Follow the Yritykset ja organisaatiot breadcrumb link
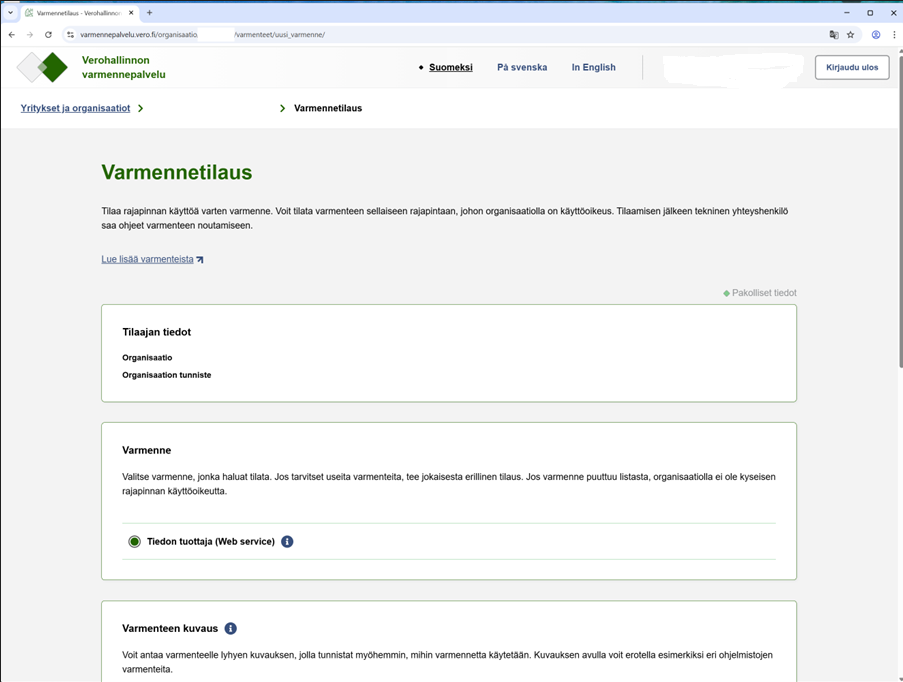The image size is (903, 682). pos(75,108)
